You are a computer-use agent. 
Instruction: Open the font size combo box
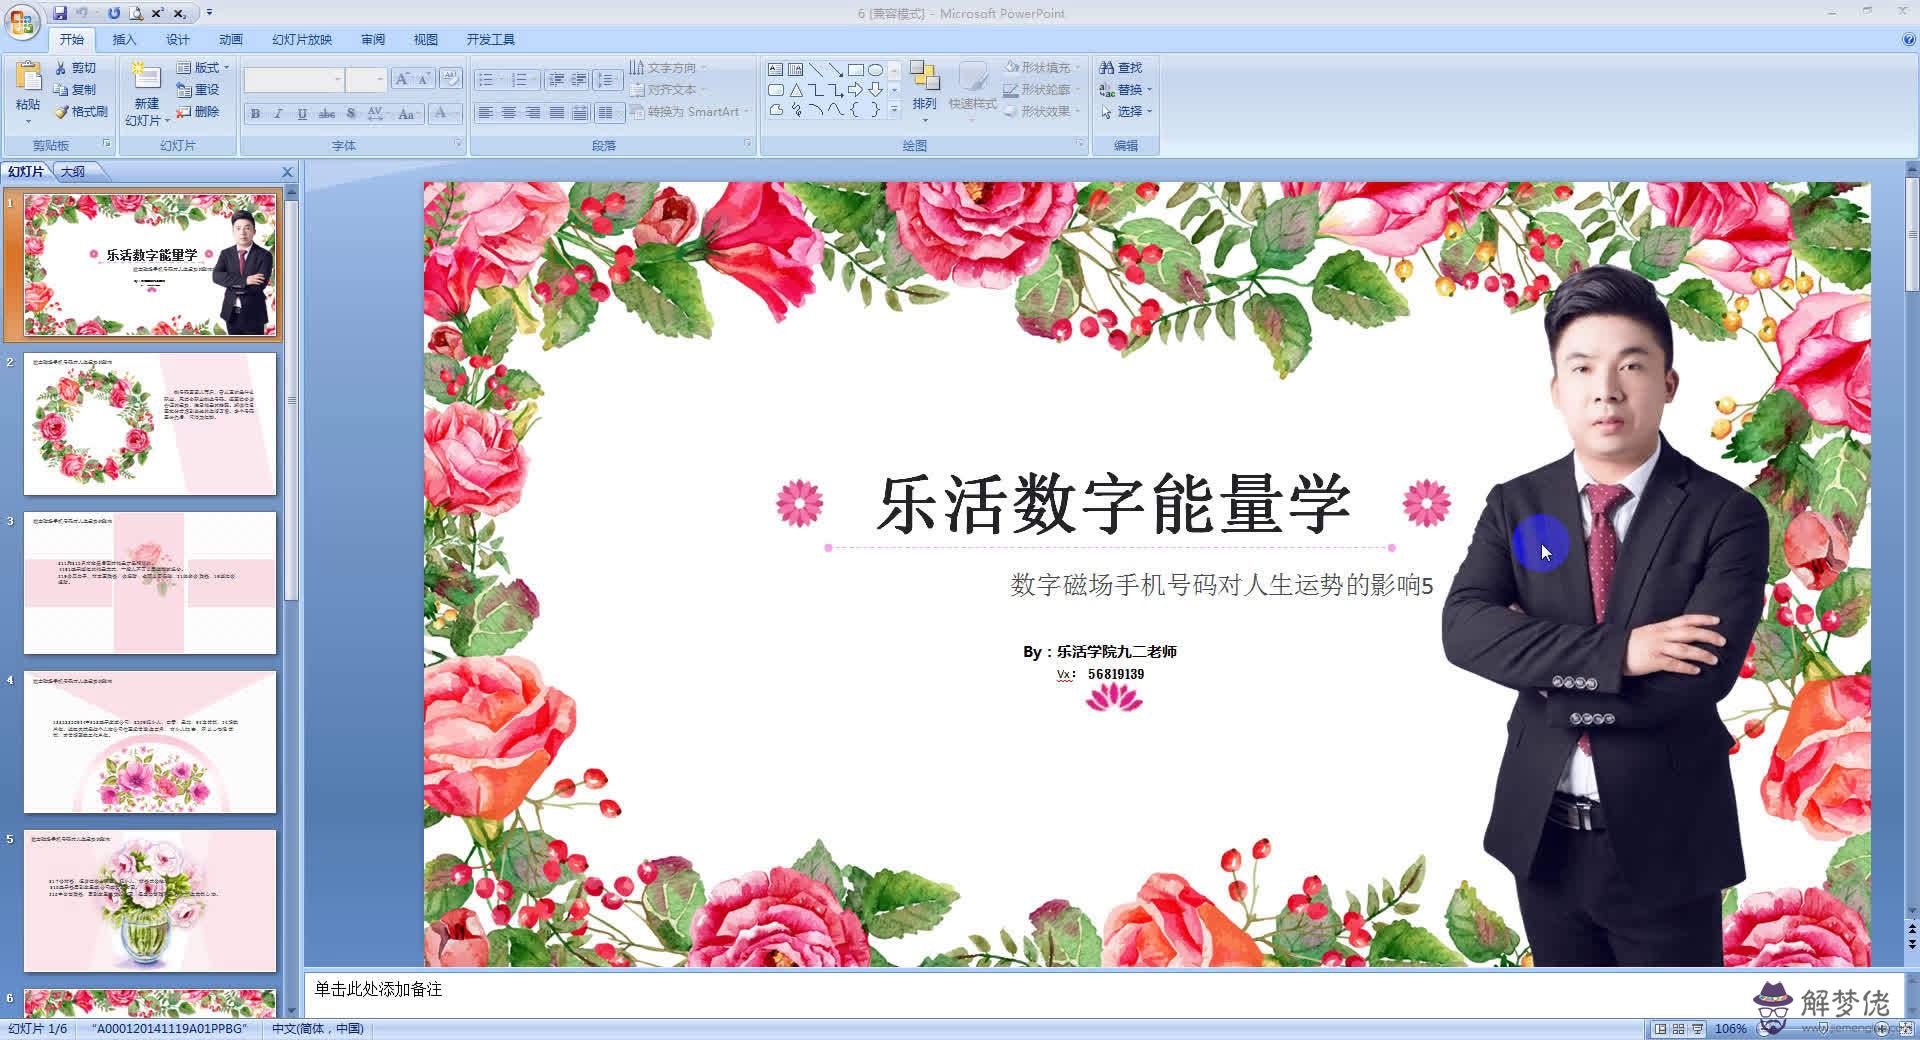[366, 80]
